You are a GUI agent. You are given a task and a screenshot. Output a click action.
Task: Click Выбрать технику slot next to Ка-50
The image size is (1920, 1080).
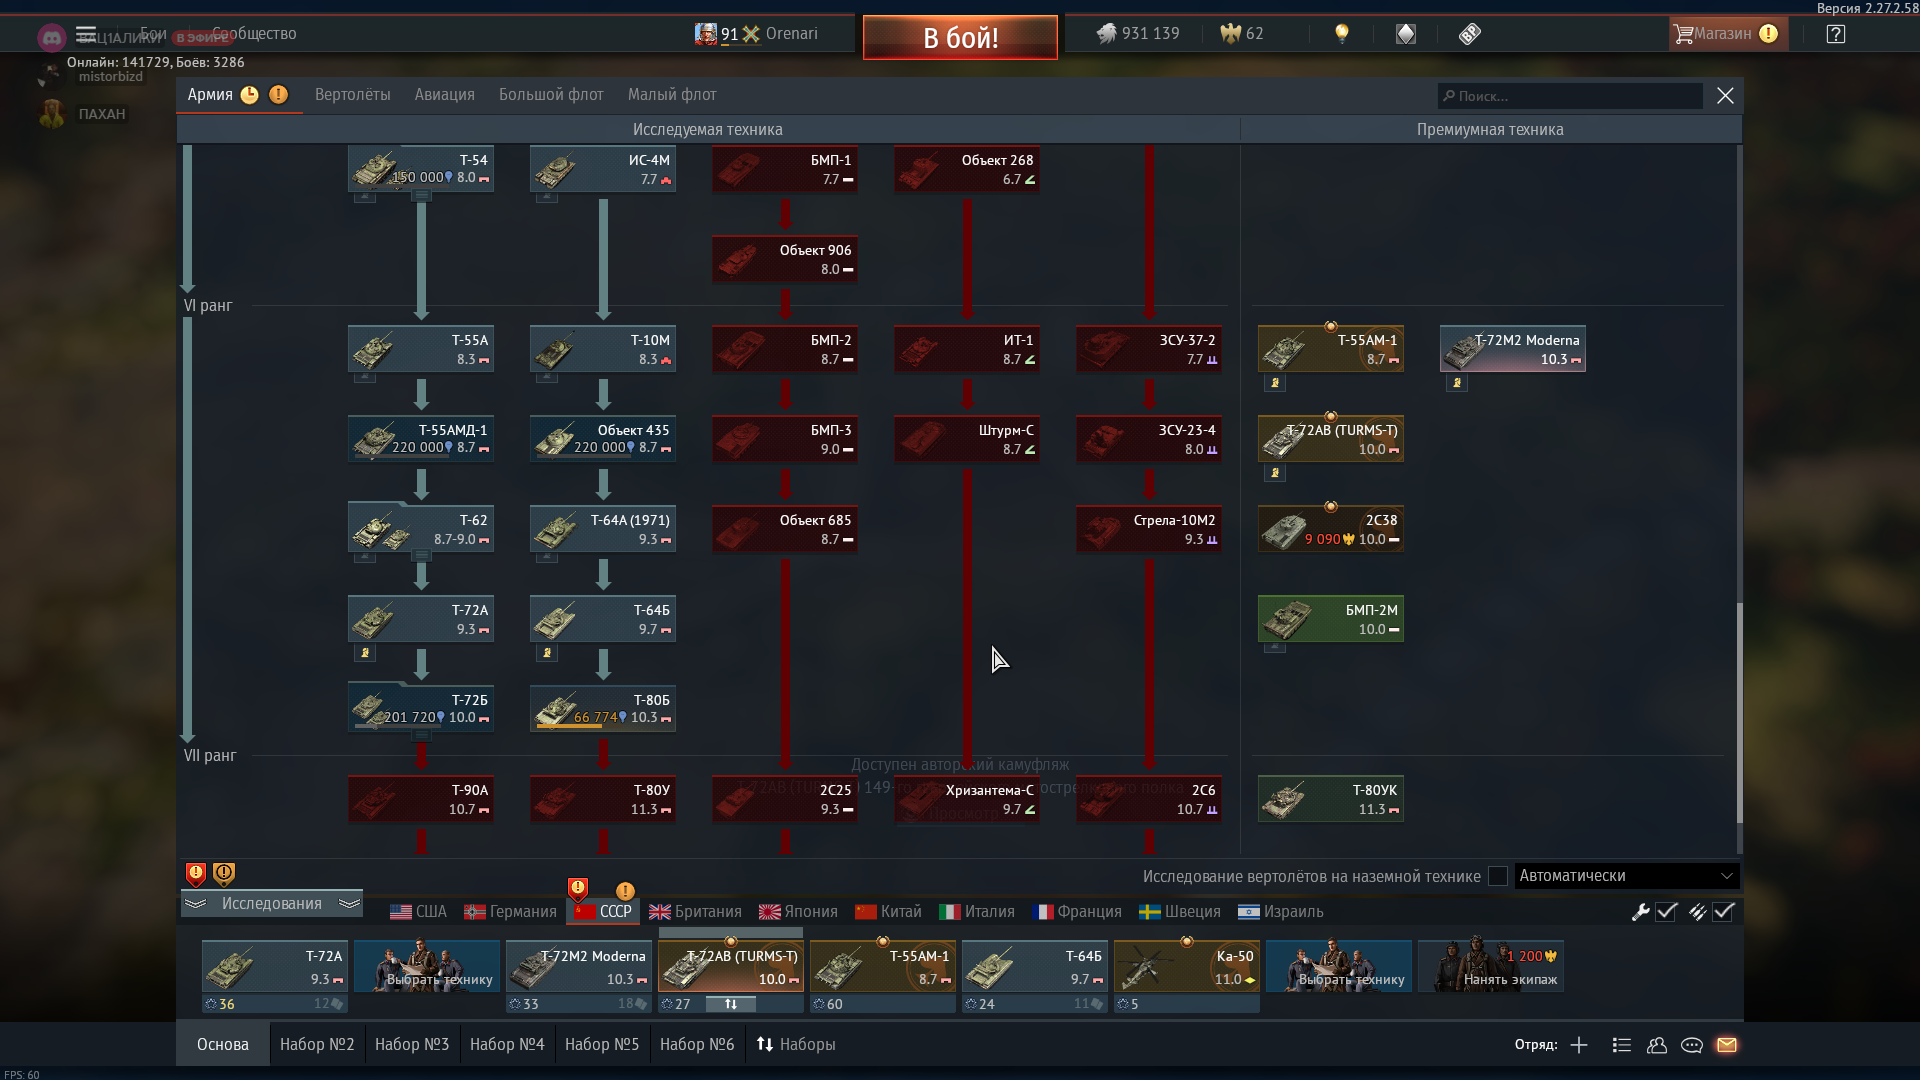point(1339,966)
